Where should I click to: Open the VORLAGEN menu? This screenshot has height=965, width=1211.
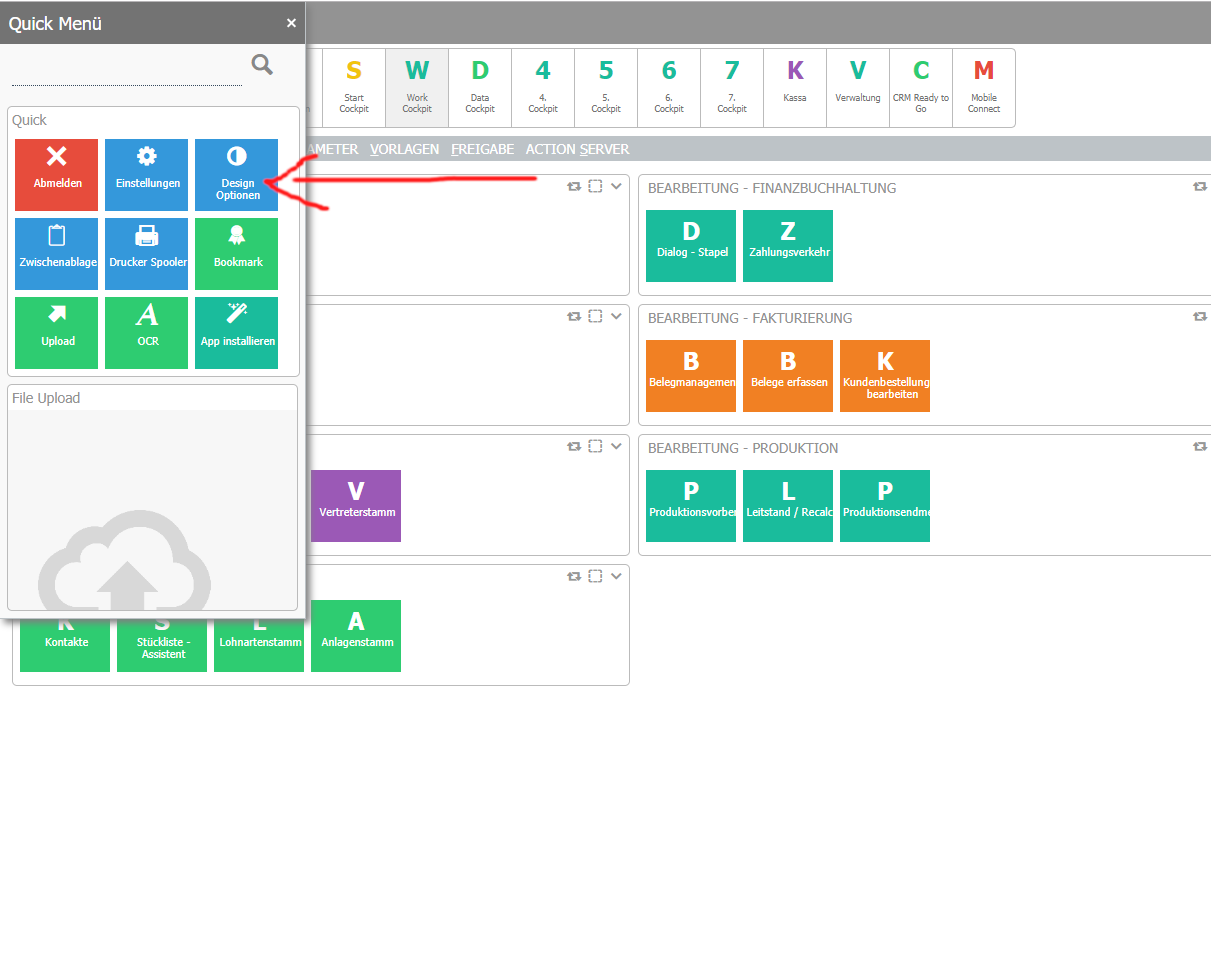tap(404, 149)
